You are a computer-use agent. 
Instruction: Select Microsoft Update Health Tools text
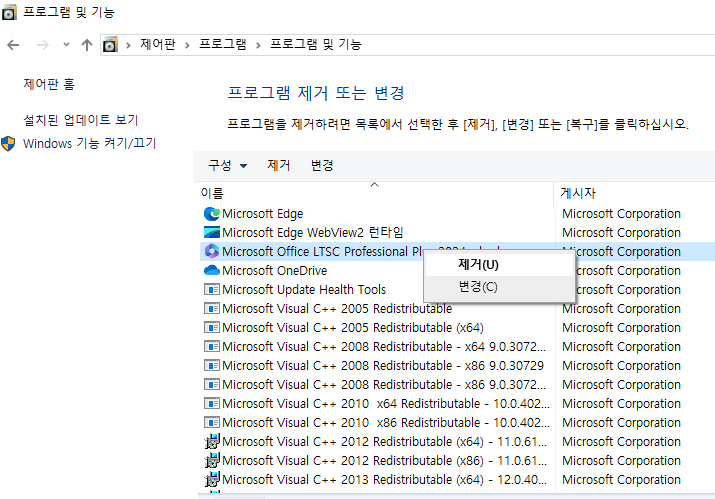[x=304, y=290]
